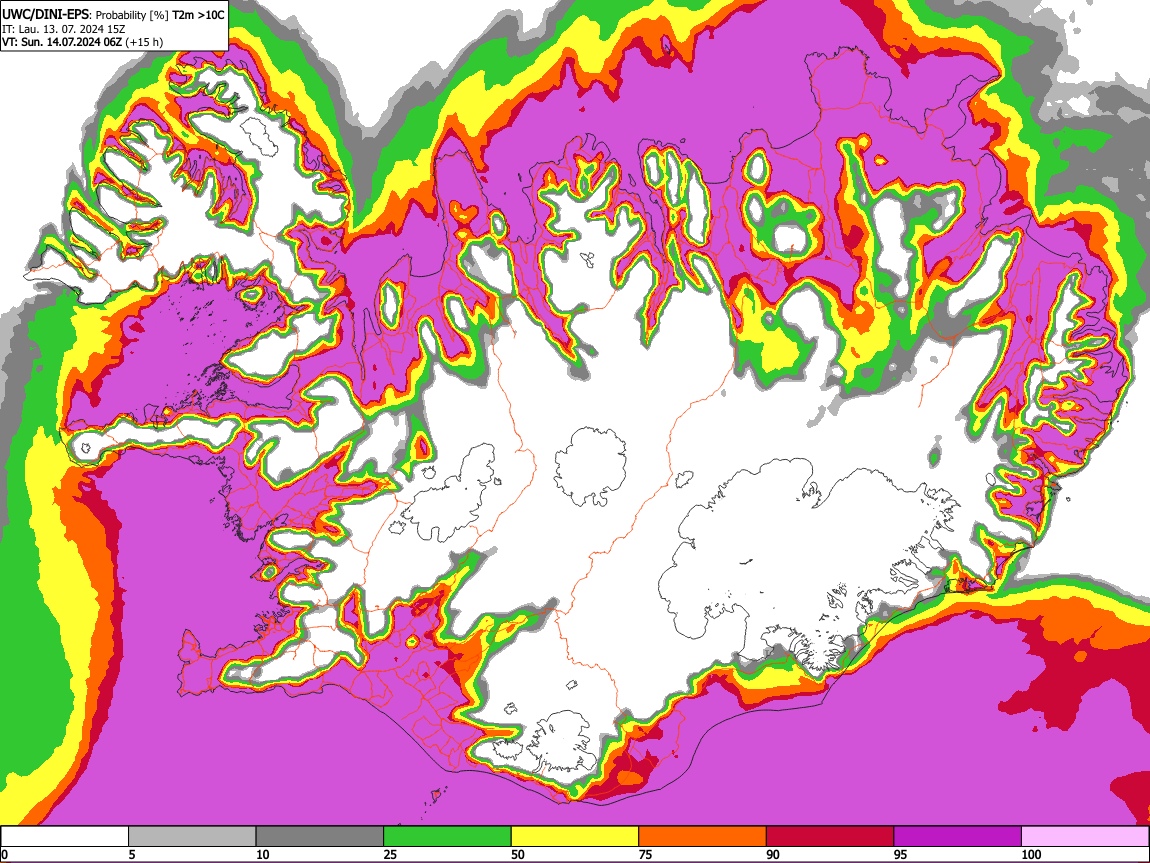Click the legend value '10'
The height and width of the screenshot is (863, 1150).
click(x=262, y=854)
